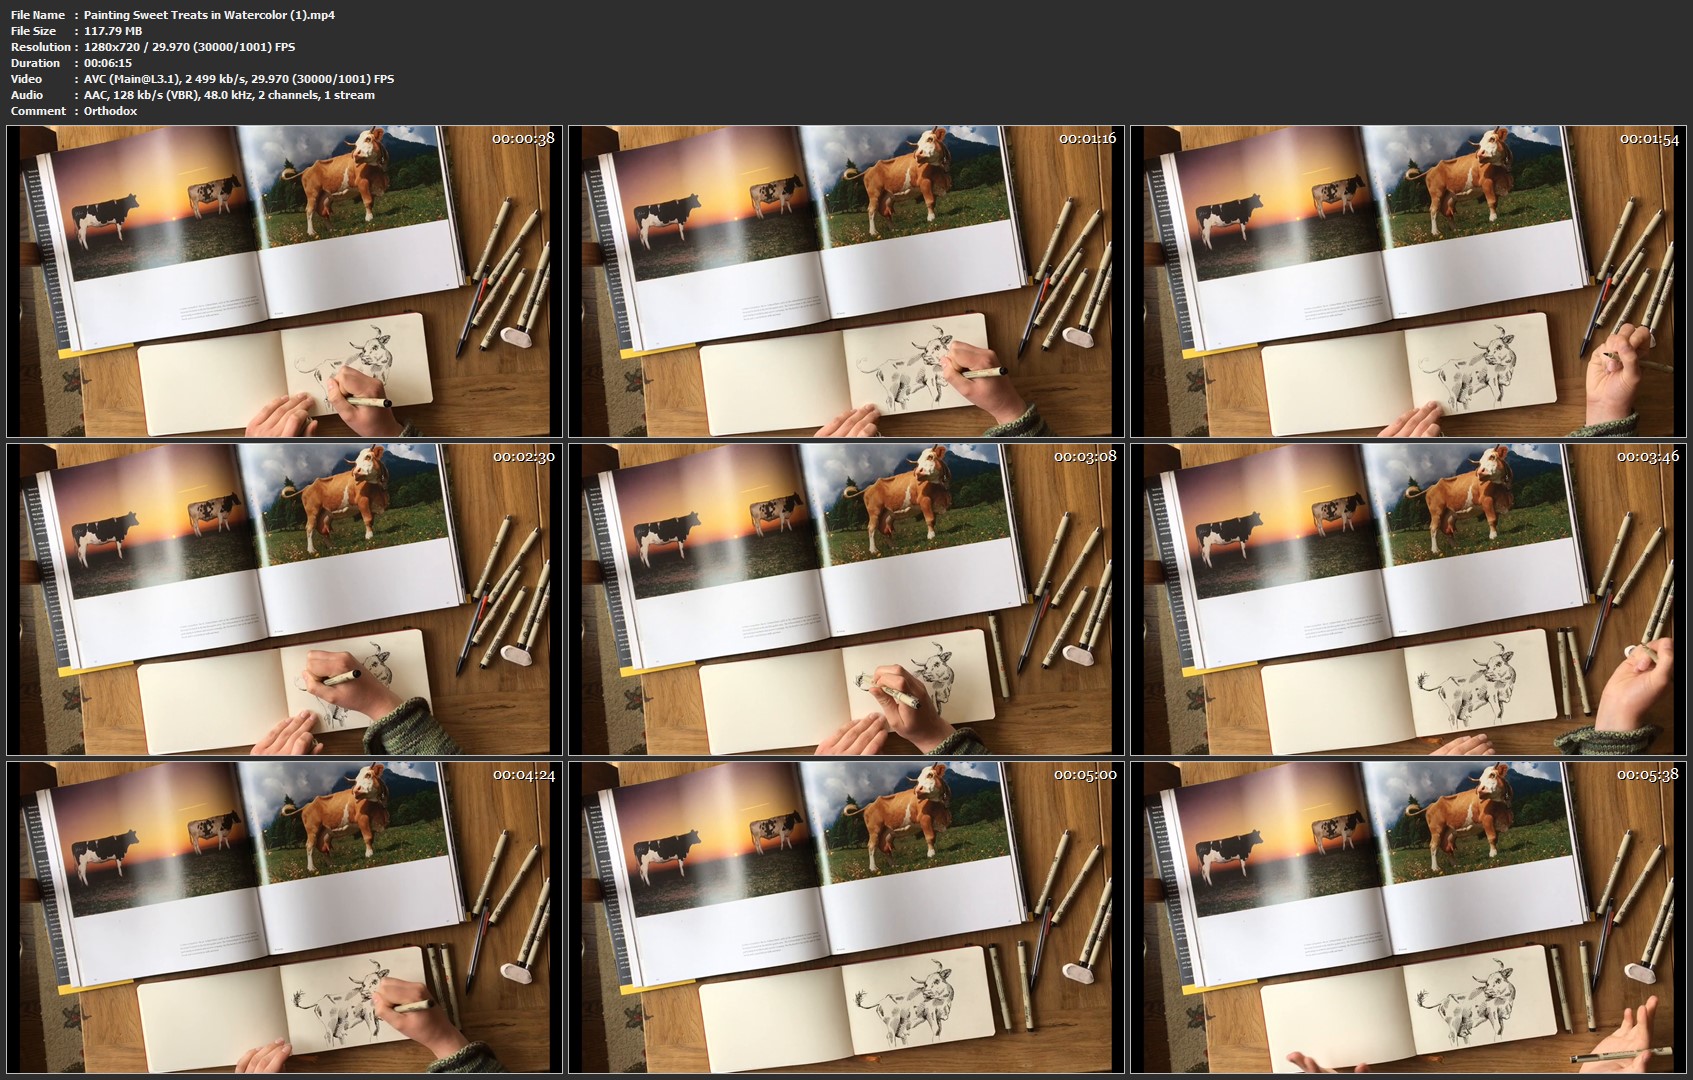Open the frame thumbnail stamped 00:00:38
Image resolution: width=1693 pixels, height=1080 pixels.
(284, 281)
